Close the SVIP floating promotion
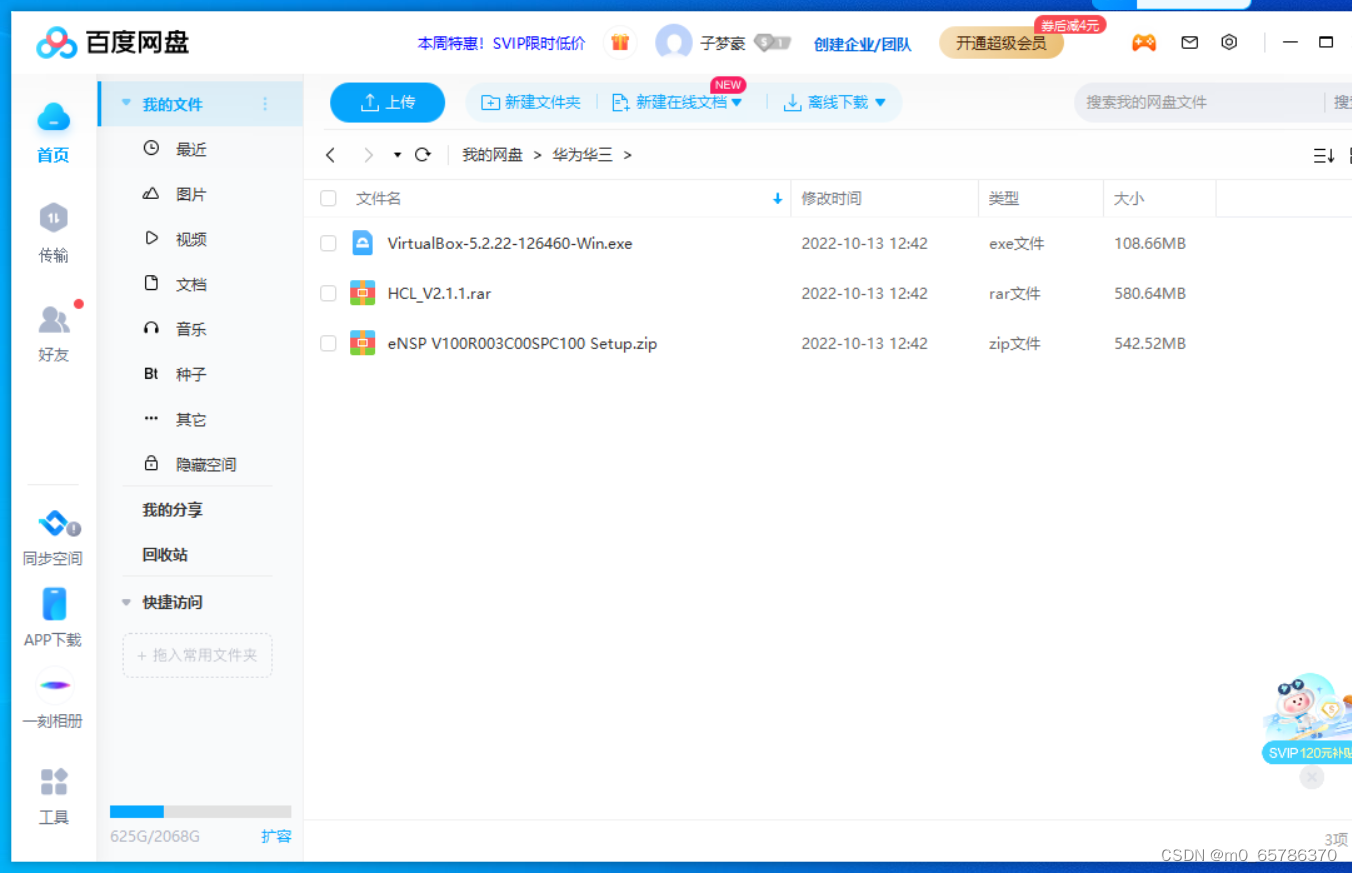Screen dimensions: 1352x873 pos(1312,777)
